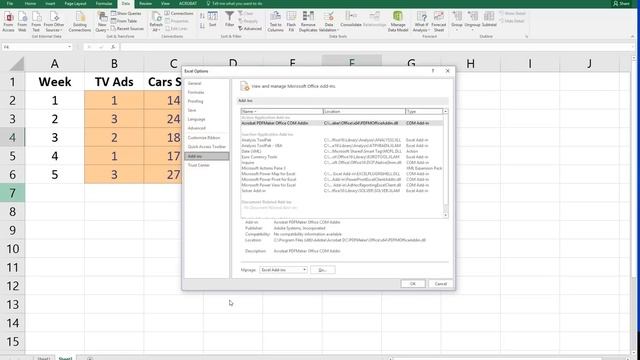
Task: Select column H header
Action: (x=471, y=64)
